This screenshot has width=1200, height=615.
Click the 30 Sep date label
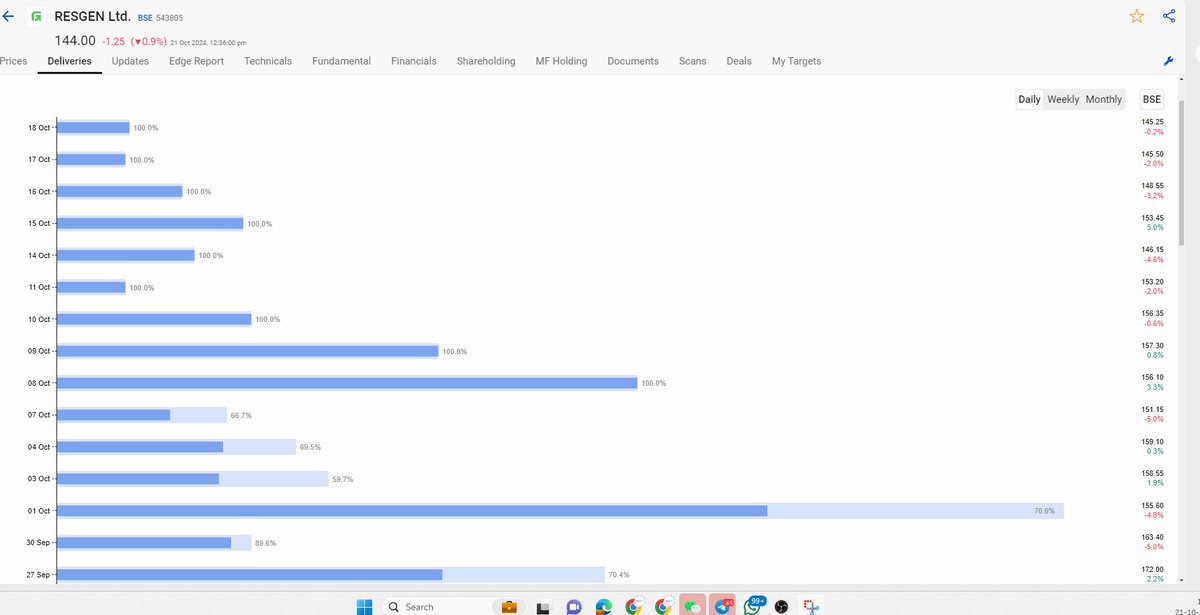(x=39, y=543)
